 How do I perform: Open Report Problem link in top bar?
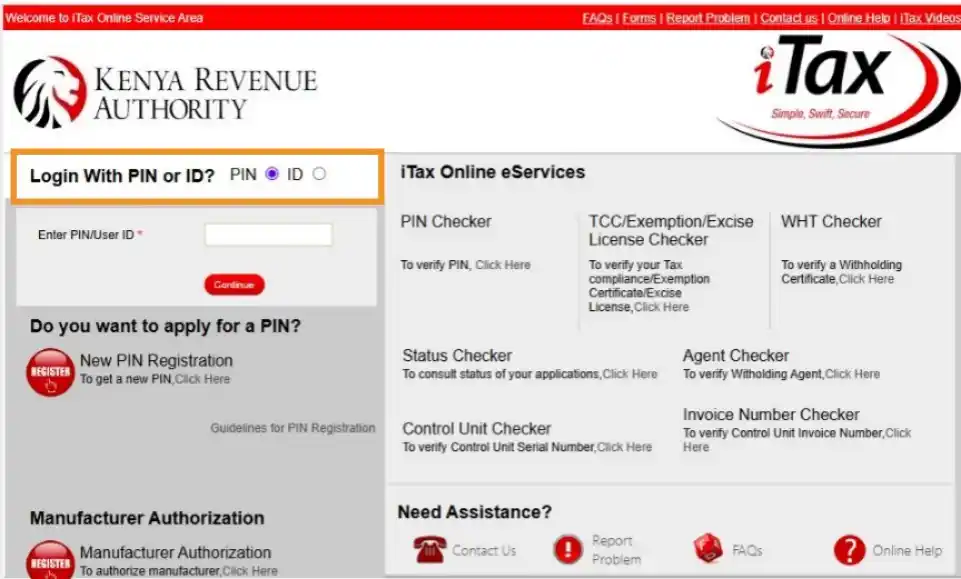(708, 18)
